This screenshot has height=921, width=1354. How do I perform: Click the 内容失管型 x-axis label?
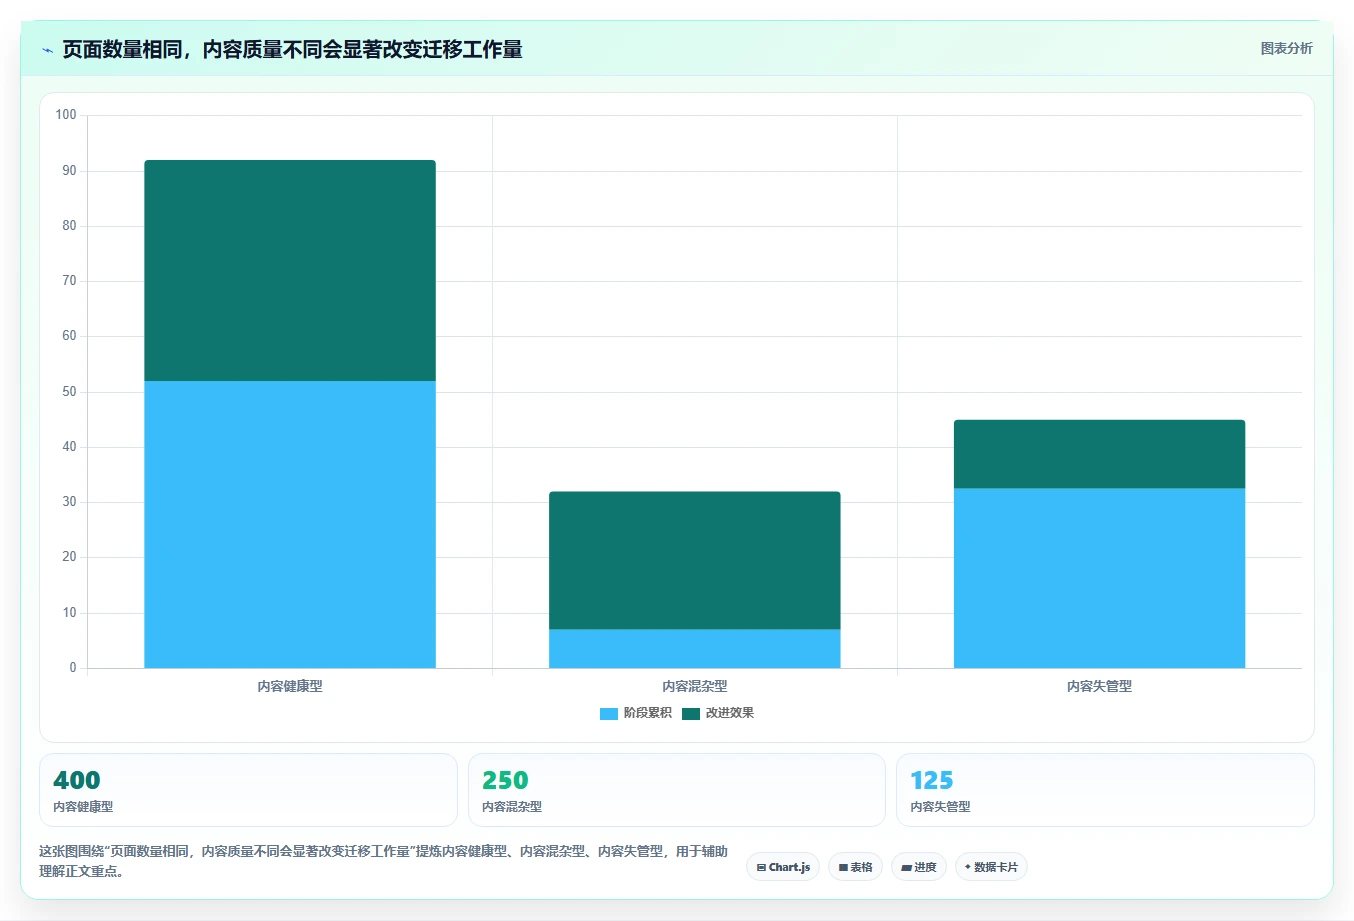click(x=1099, y=686)
